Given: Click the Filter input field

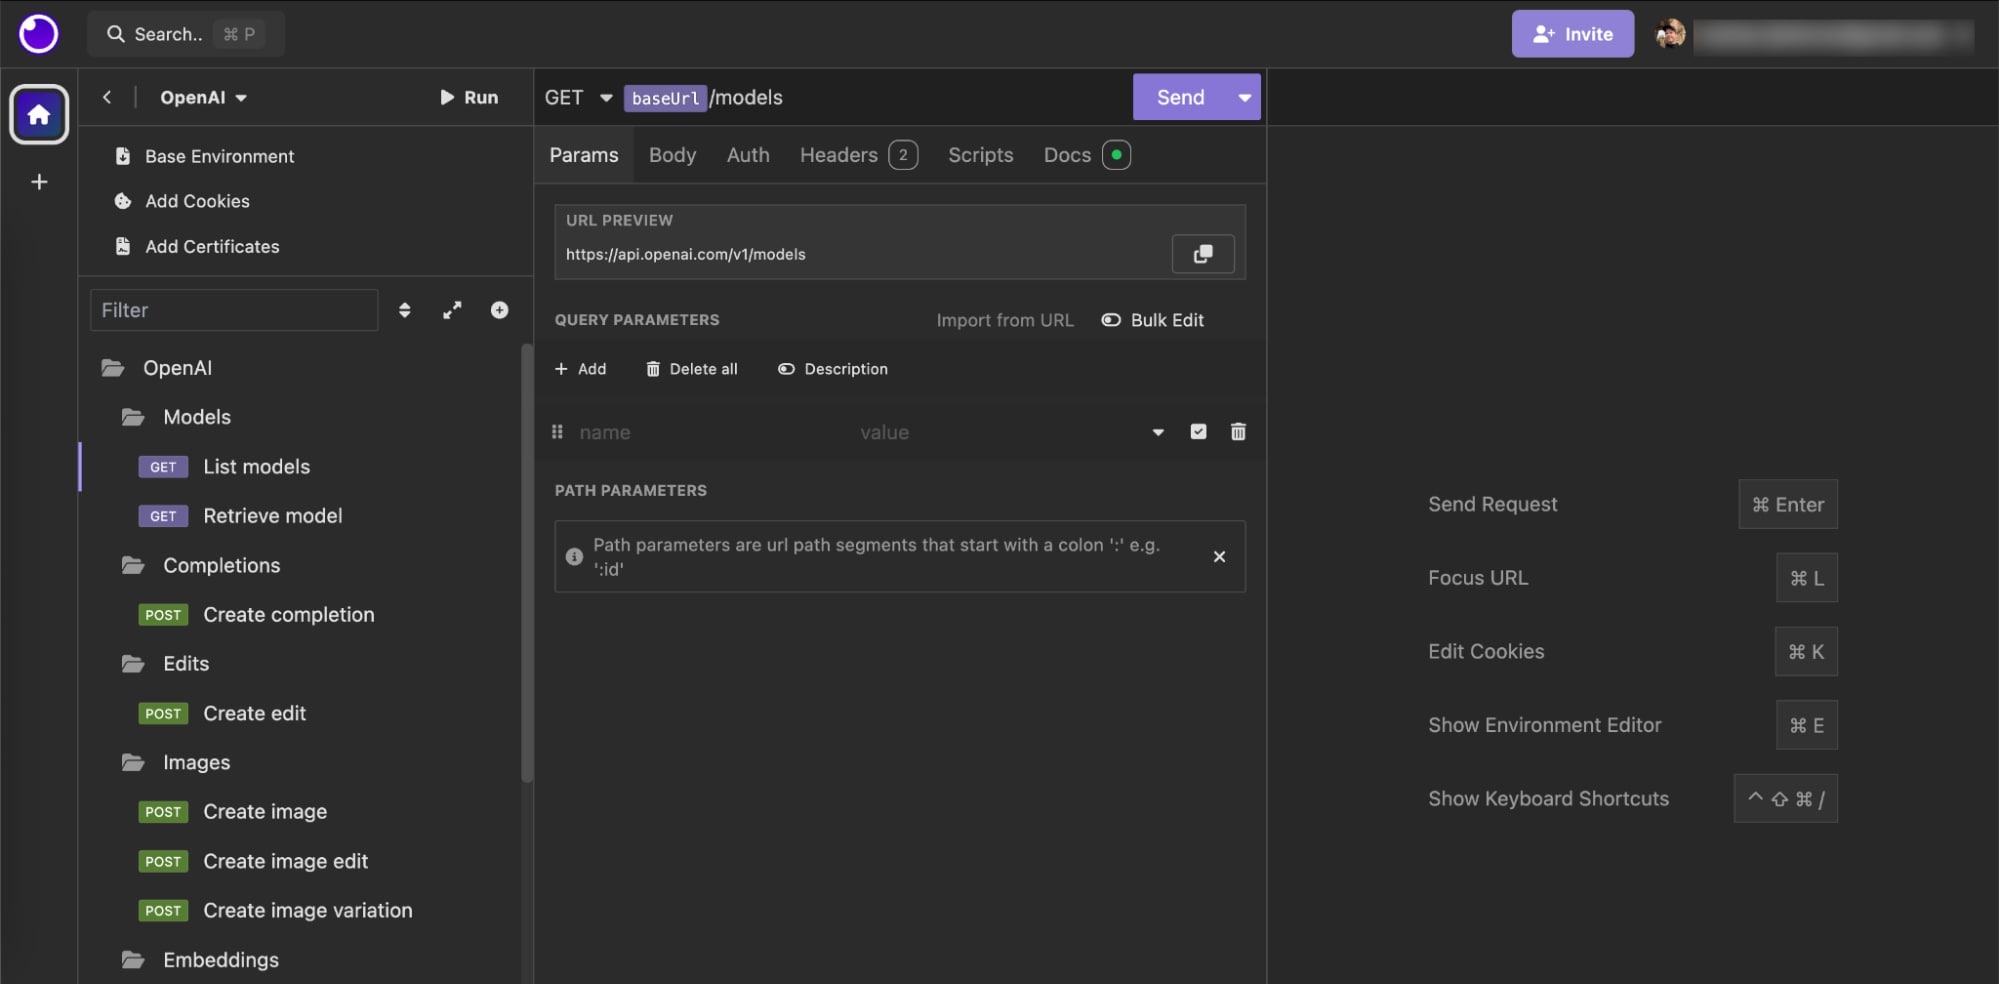Looking at the screenshot, I should coord(234,310).
